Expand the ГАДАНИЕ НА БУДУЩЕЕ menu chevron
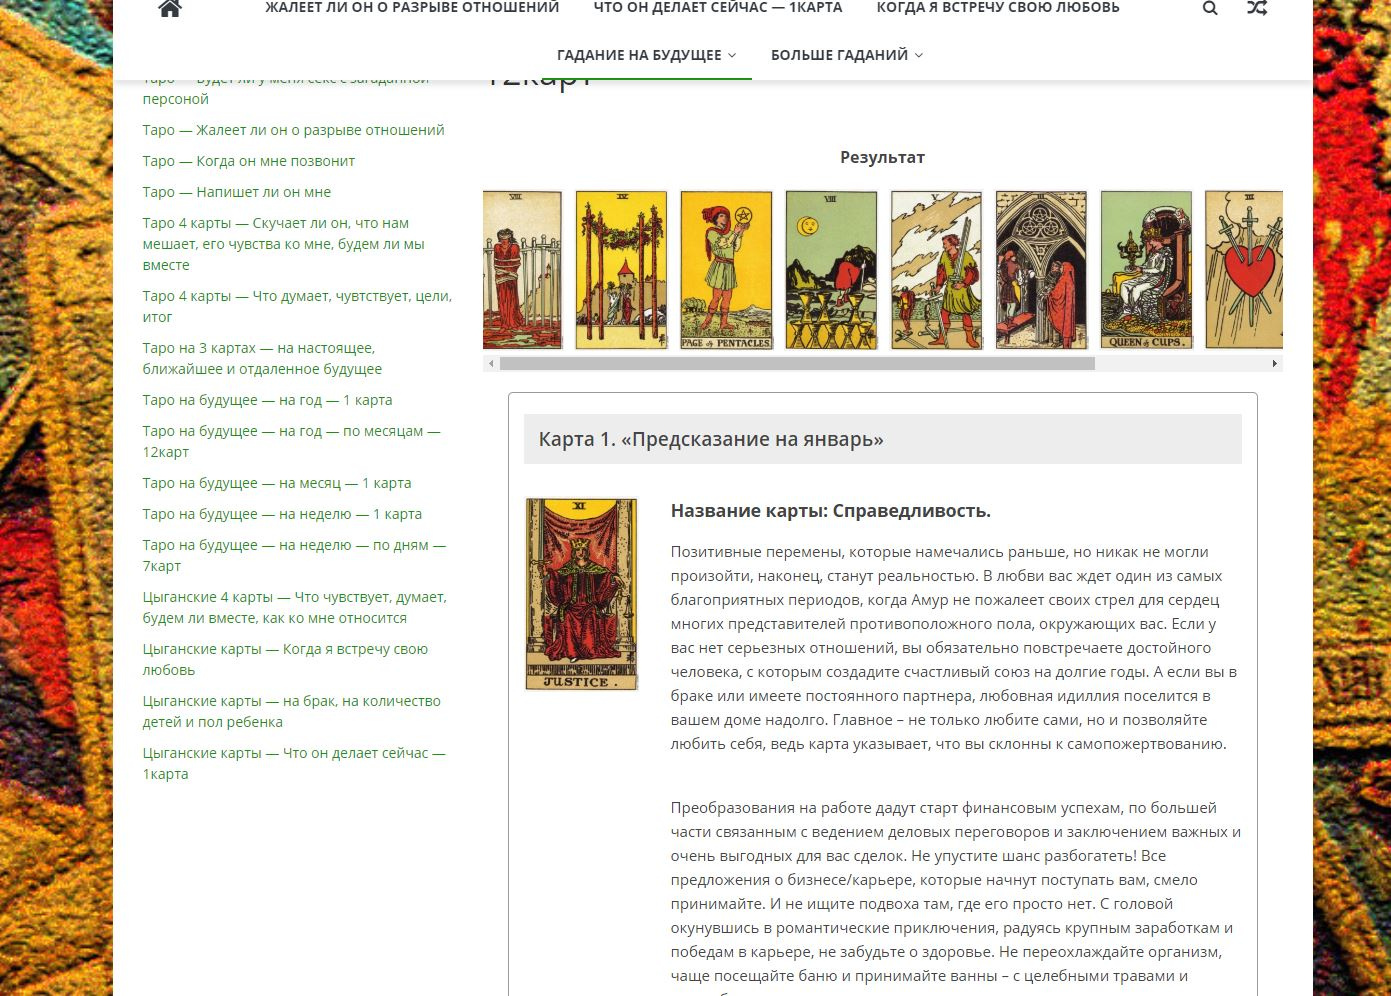The image size is (1391, 996). (x=732, y=55)
